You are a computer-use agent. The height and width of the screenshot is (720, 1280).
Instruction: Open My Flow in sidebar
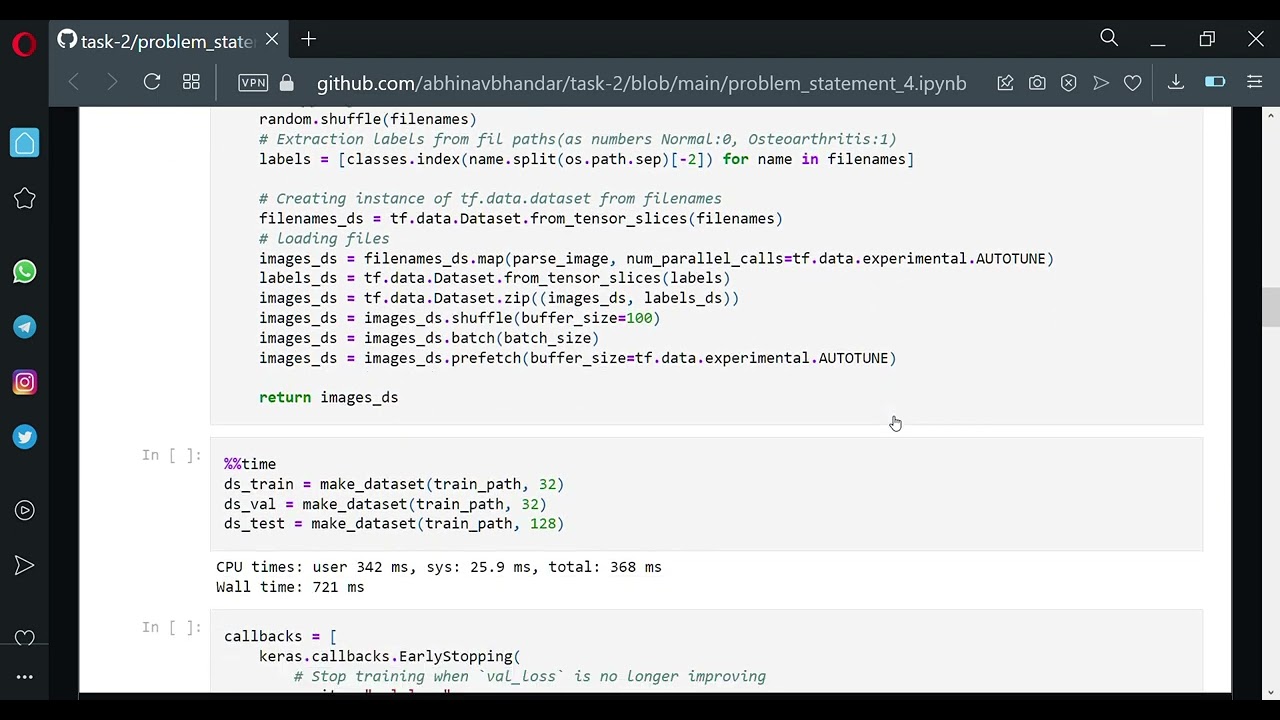tap(25, 566)
